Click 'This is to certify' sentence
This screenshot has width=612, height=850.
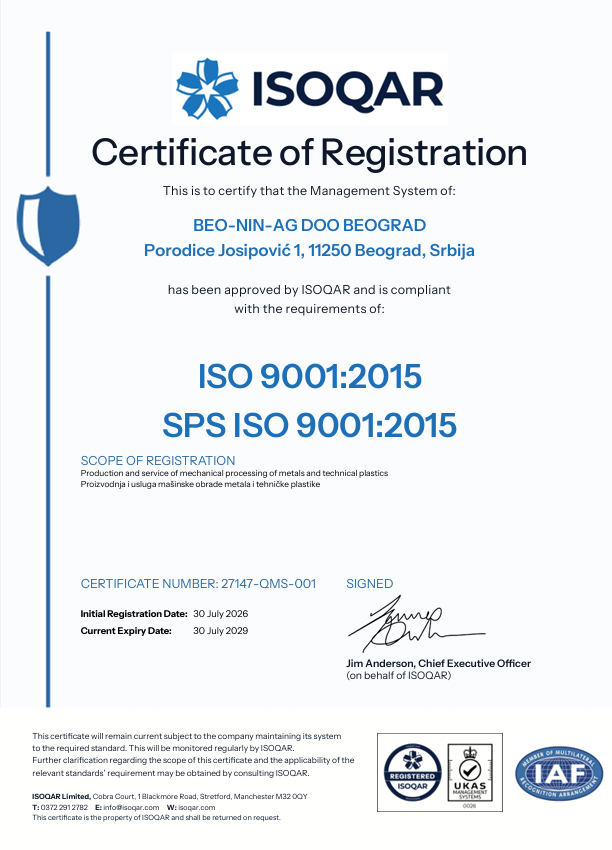pyautogui.click(x=310, y=191)
